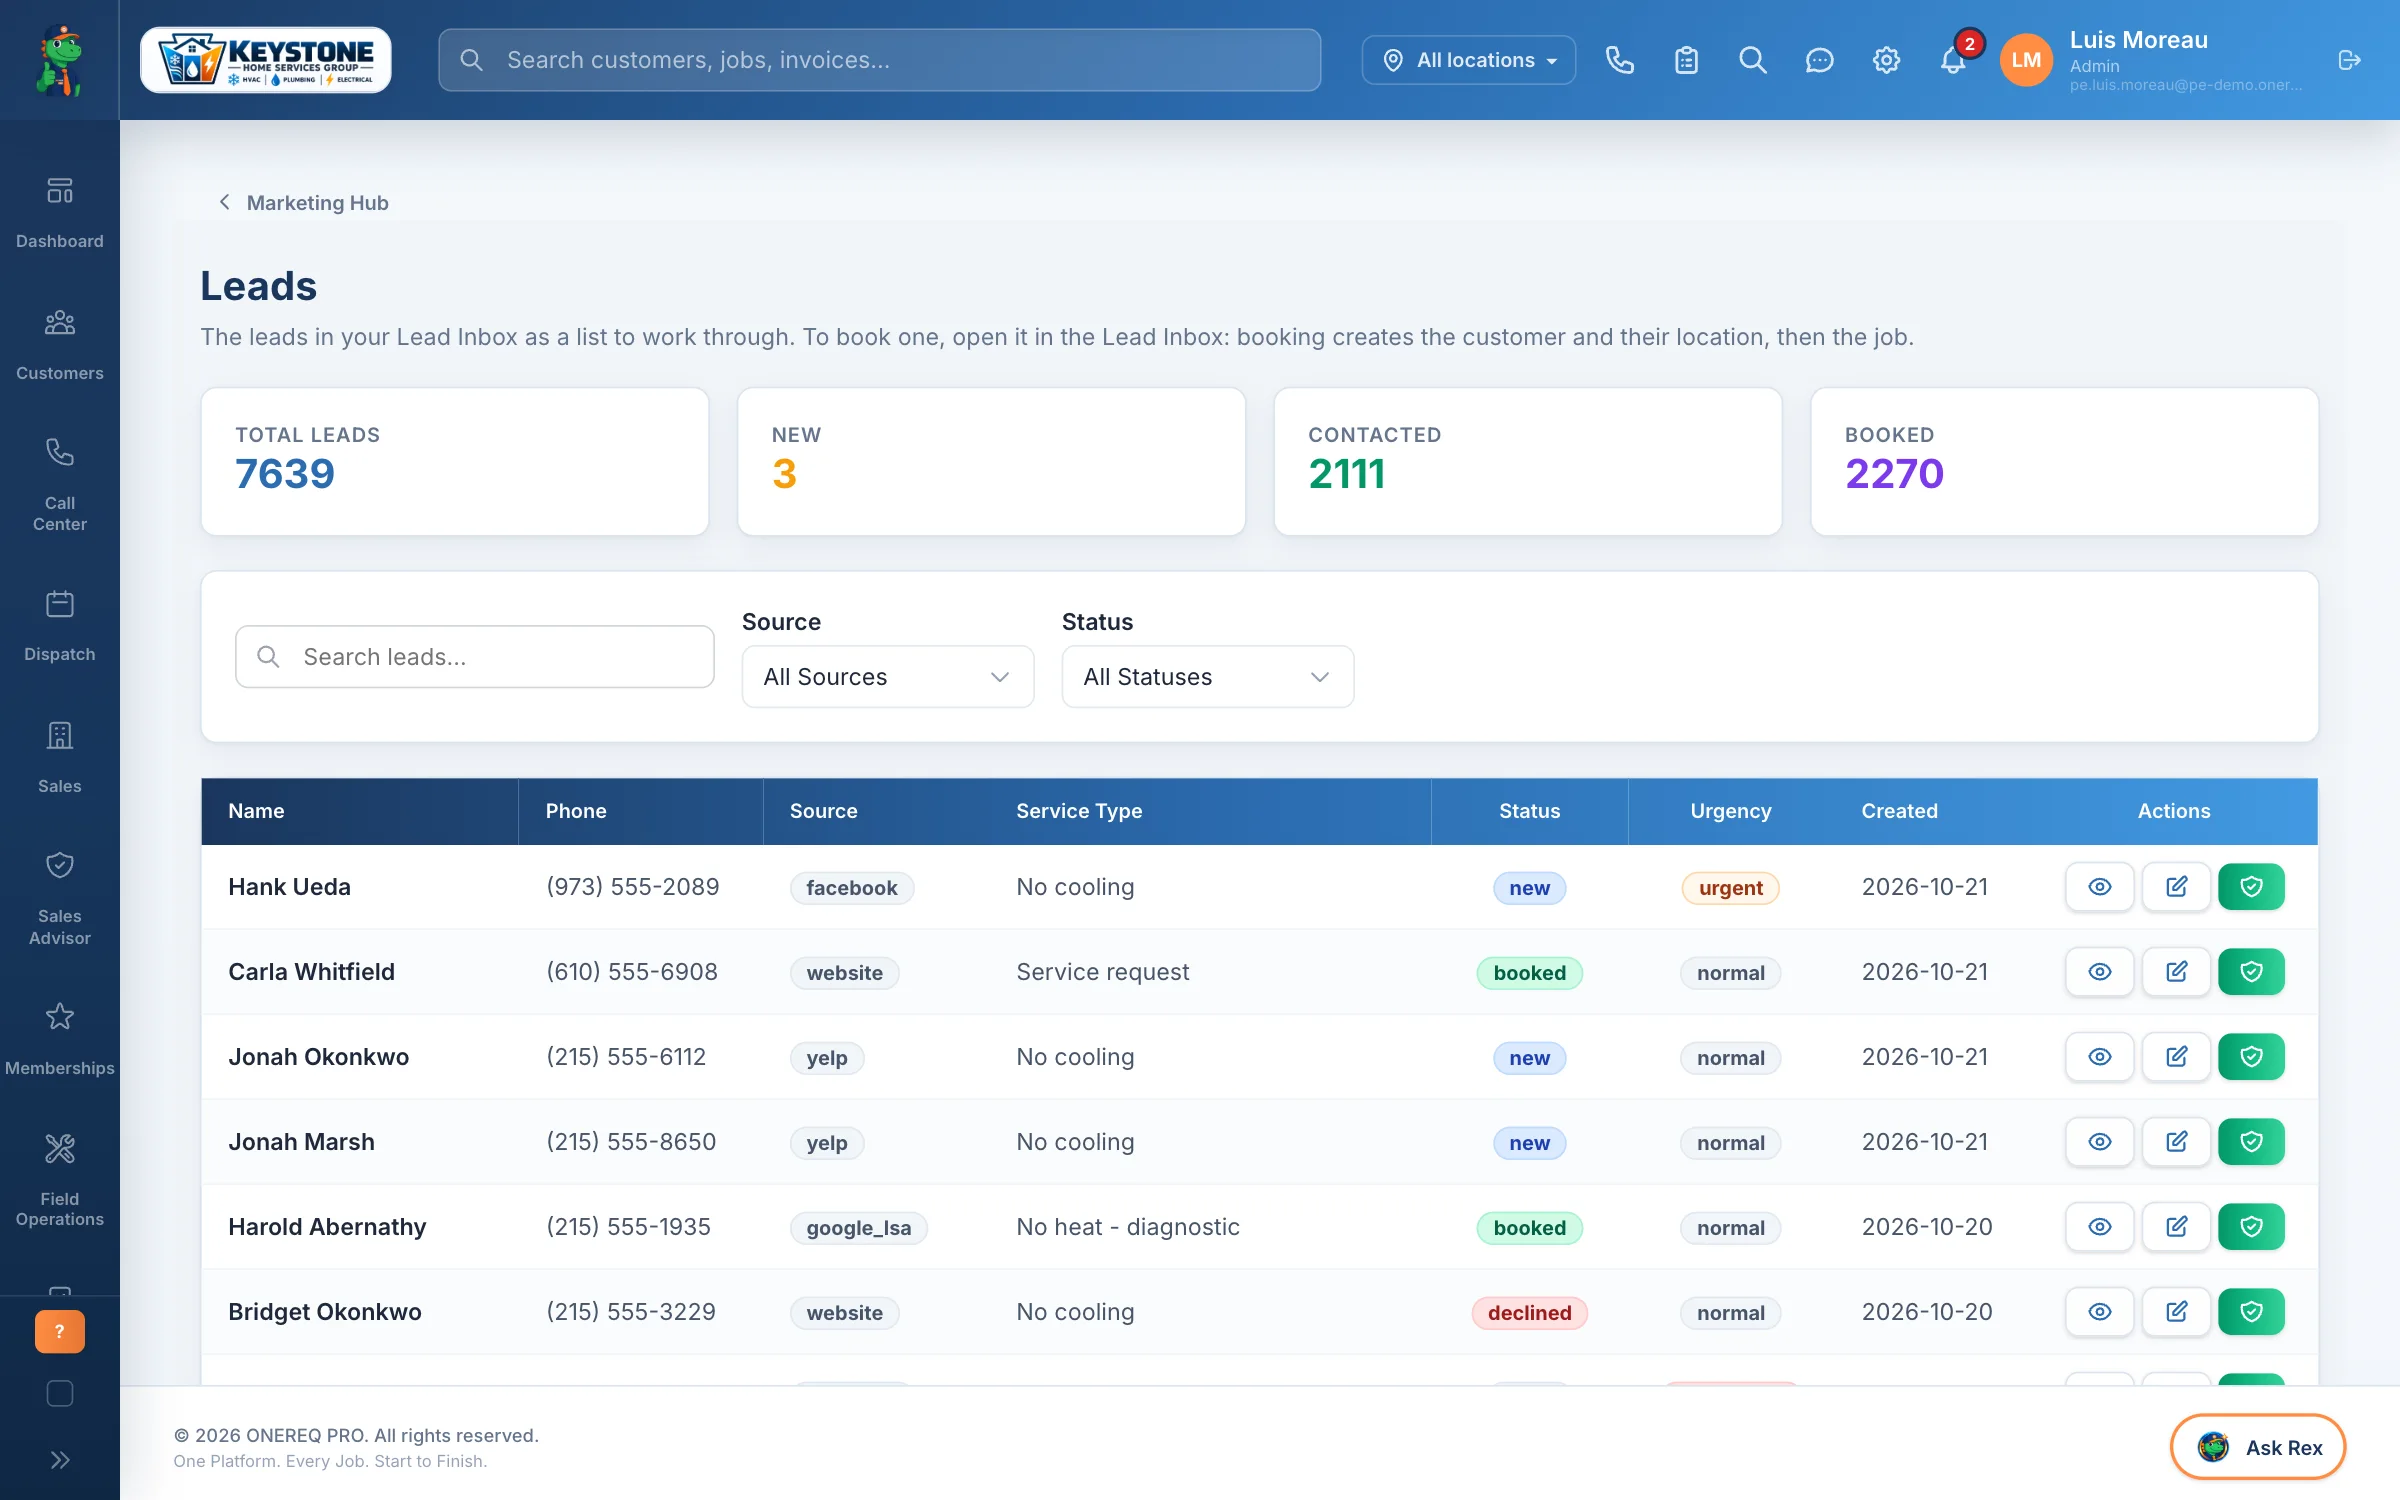Viewport: 2400px width, 1500px height.
Task: Click the Urgency column header
Action: click(1730, 811)
